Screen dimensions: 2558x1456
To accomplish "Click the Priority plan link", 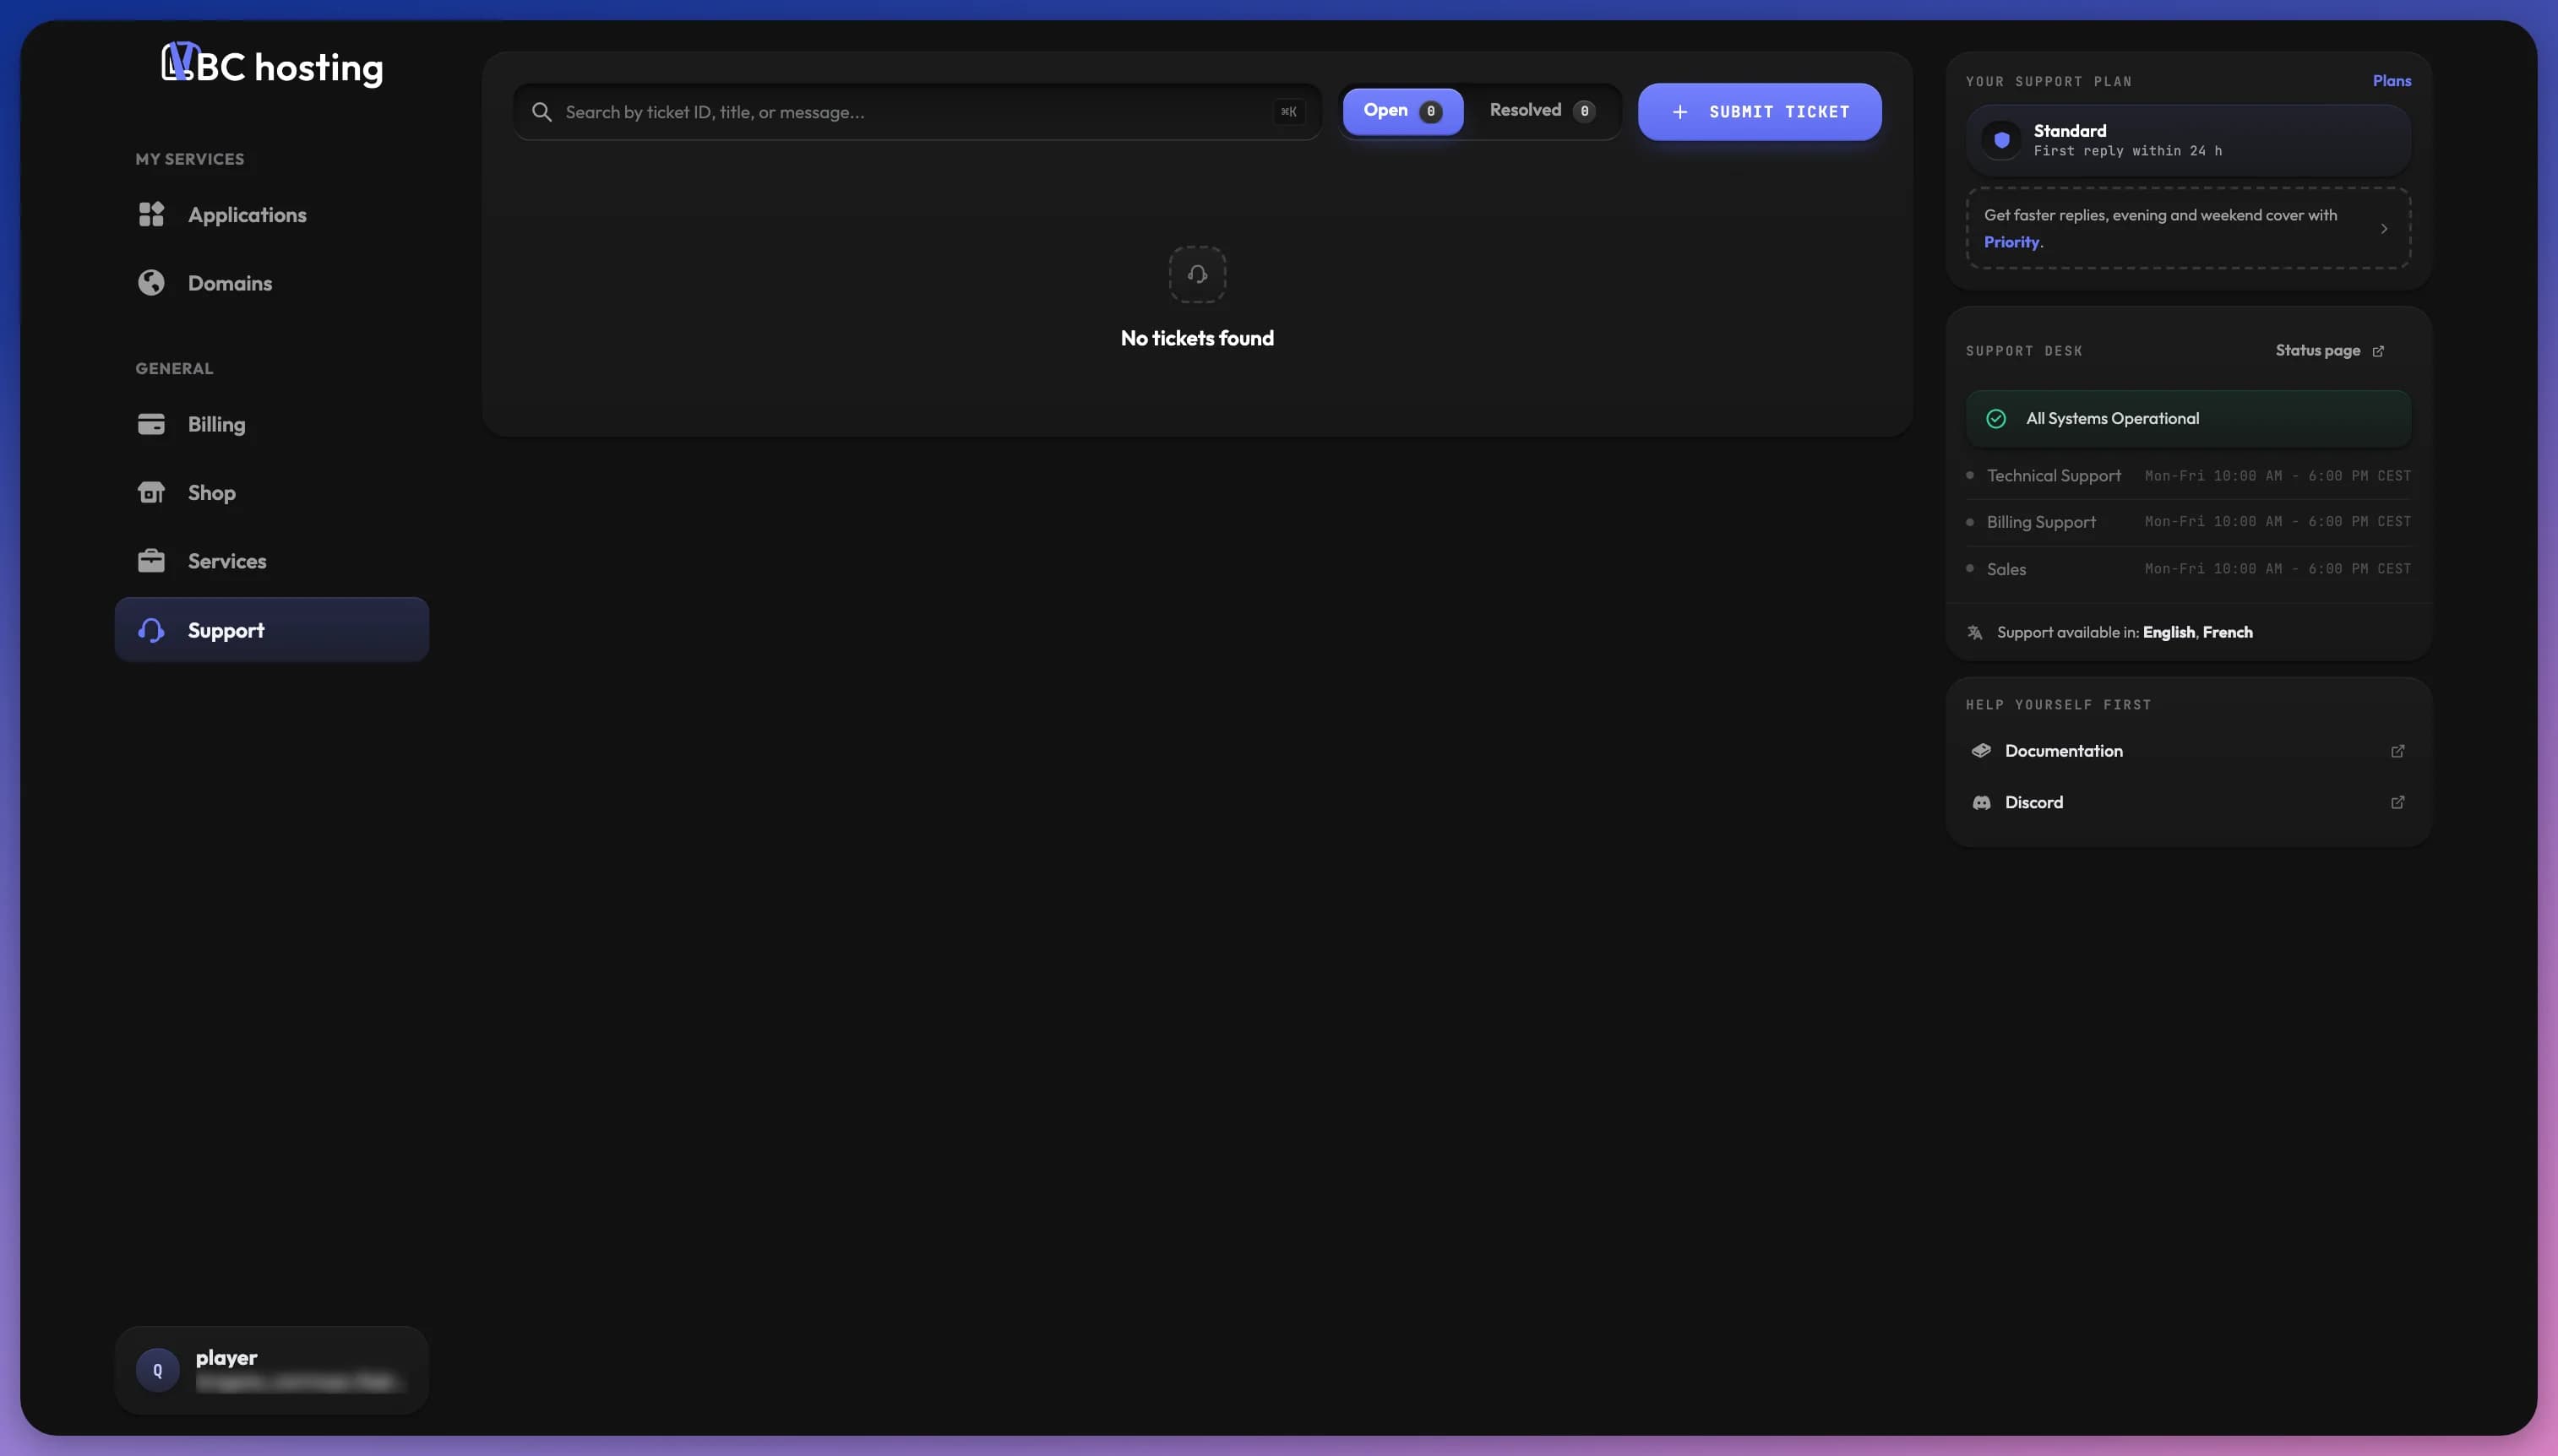I will click(x=2011, y=242).
